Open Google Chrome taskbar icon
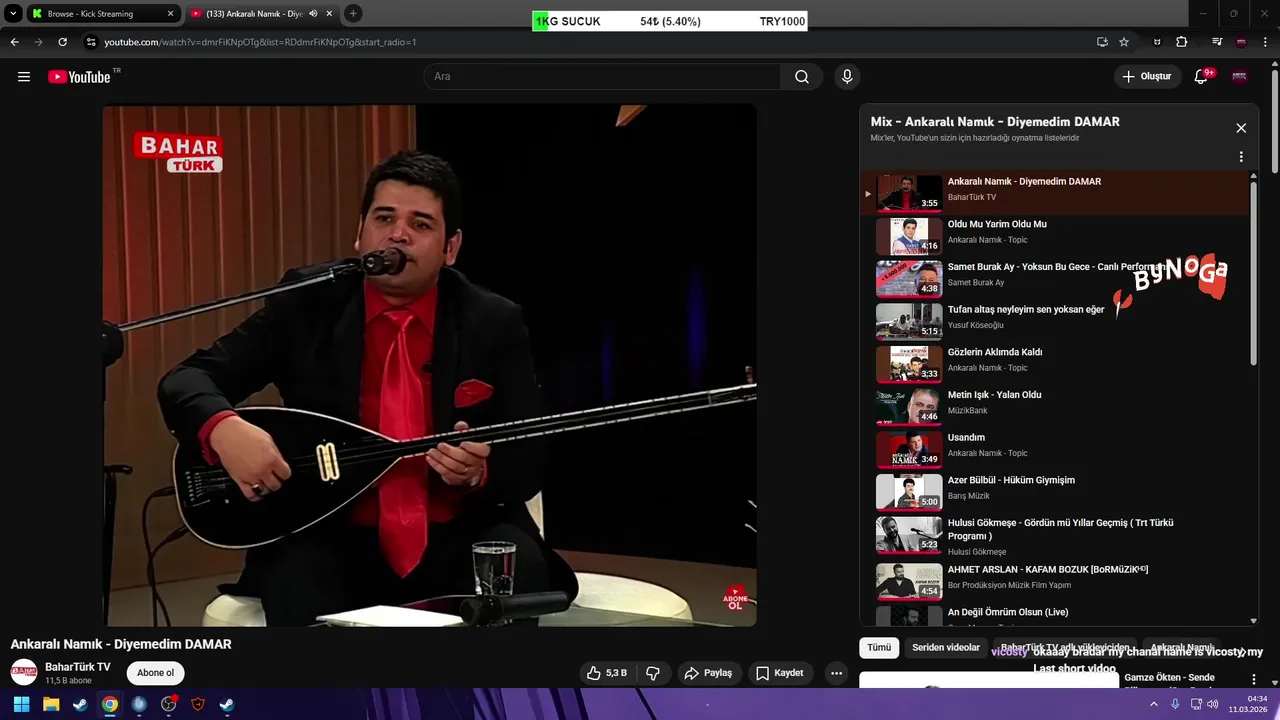This screenshot has width=1280, height=720. pos(109,704)
